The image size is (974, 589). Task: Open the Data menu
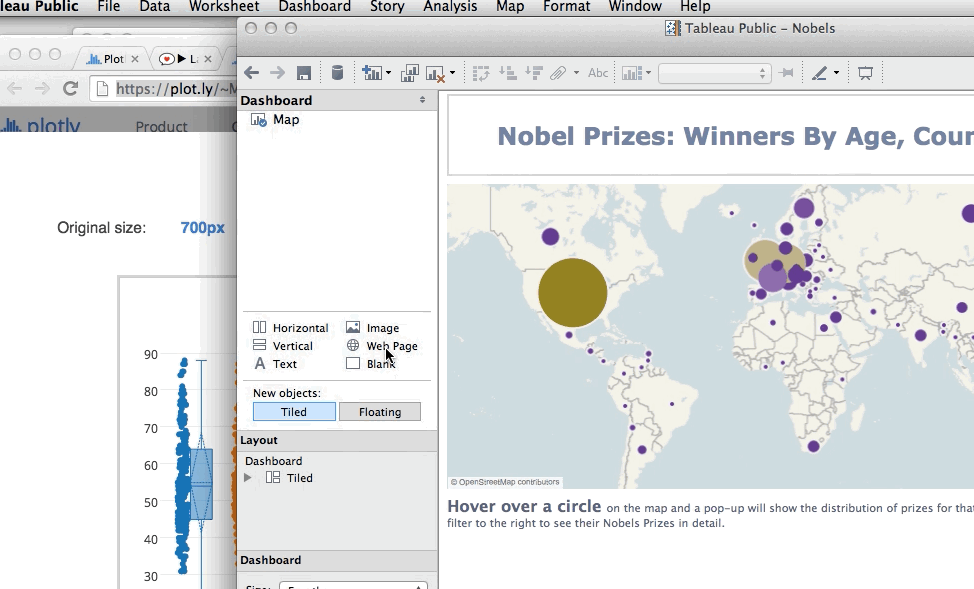tap(155, 7)
